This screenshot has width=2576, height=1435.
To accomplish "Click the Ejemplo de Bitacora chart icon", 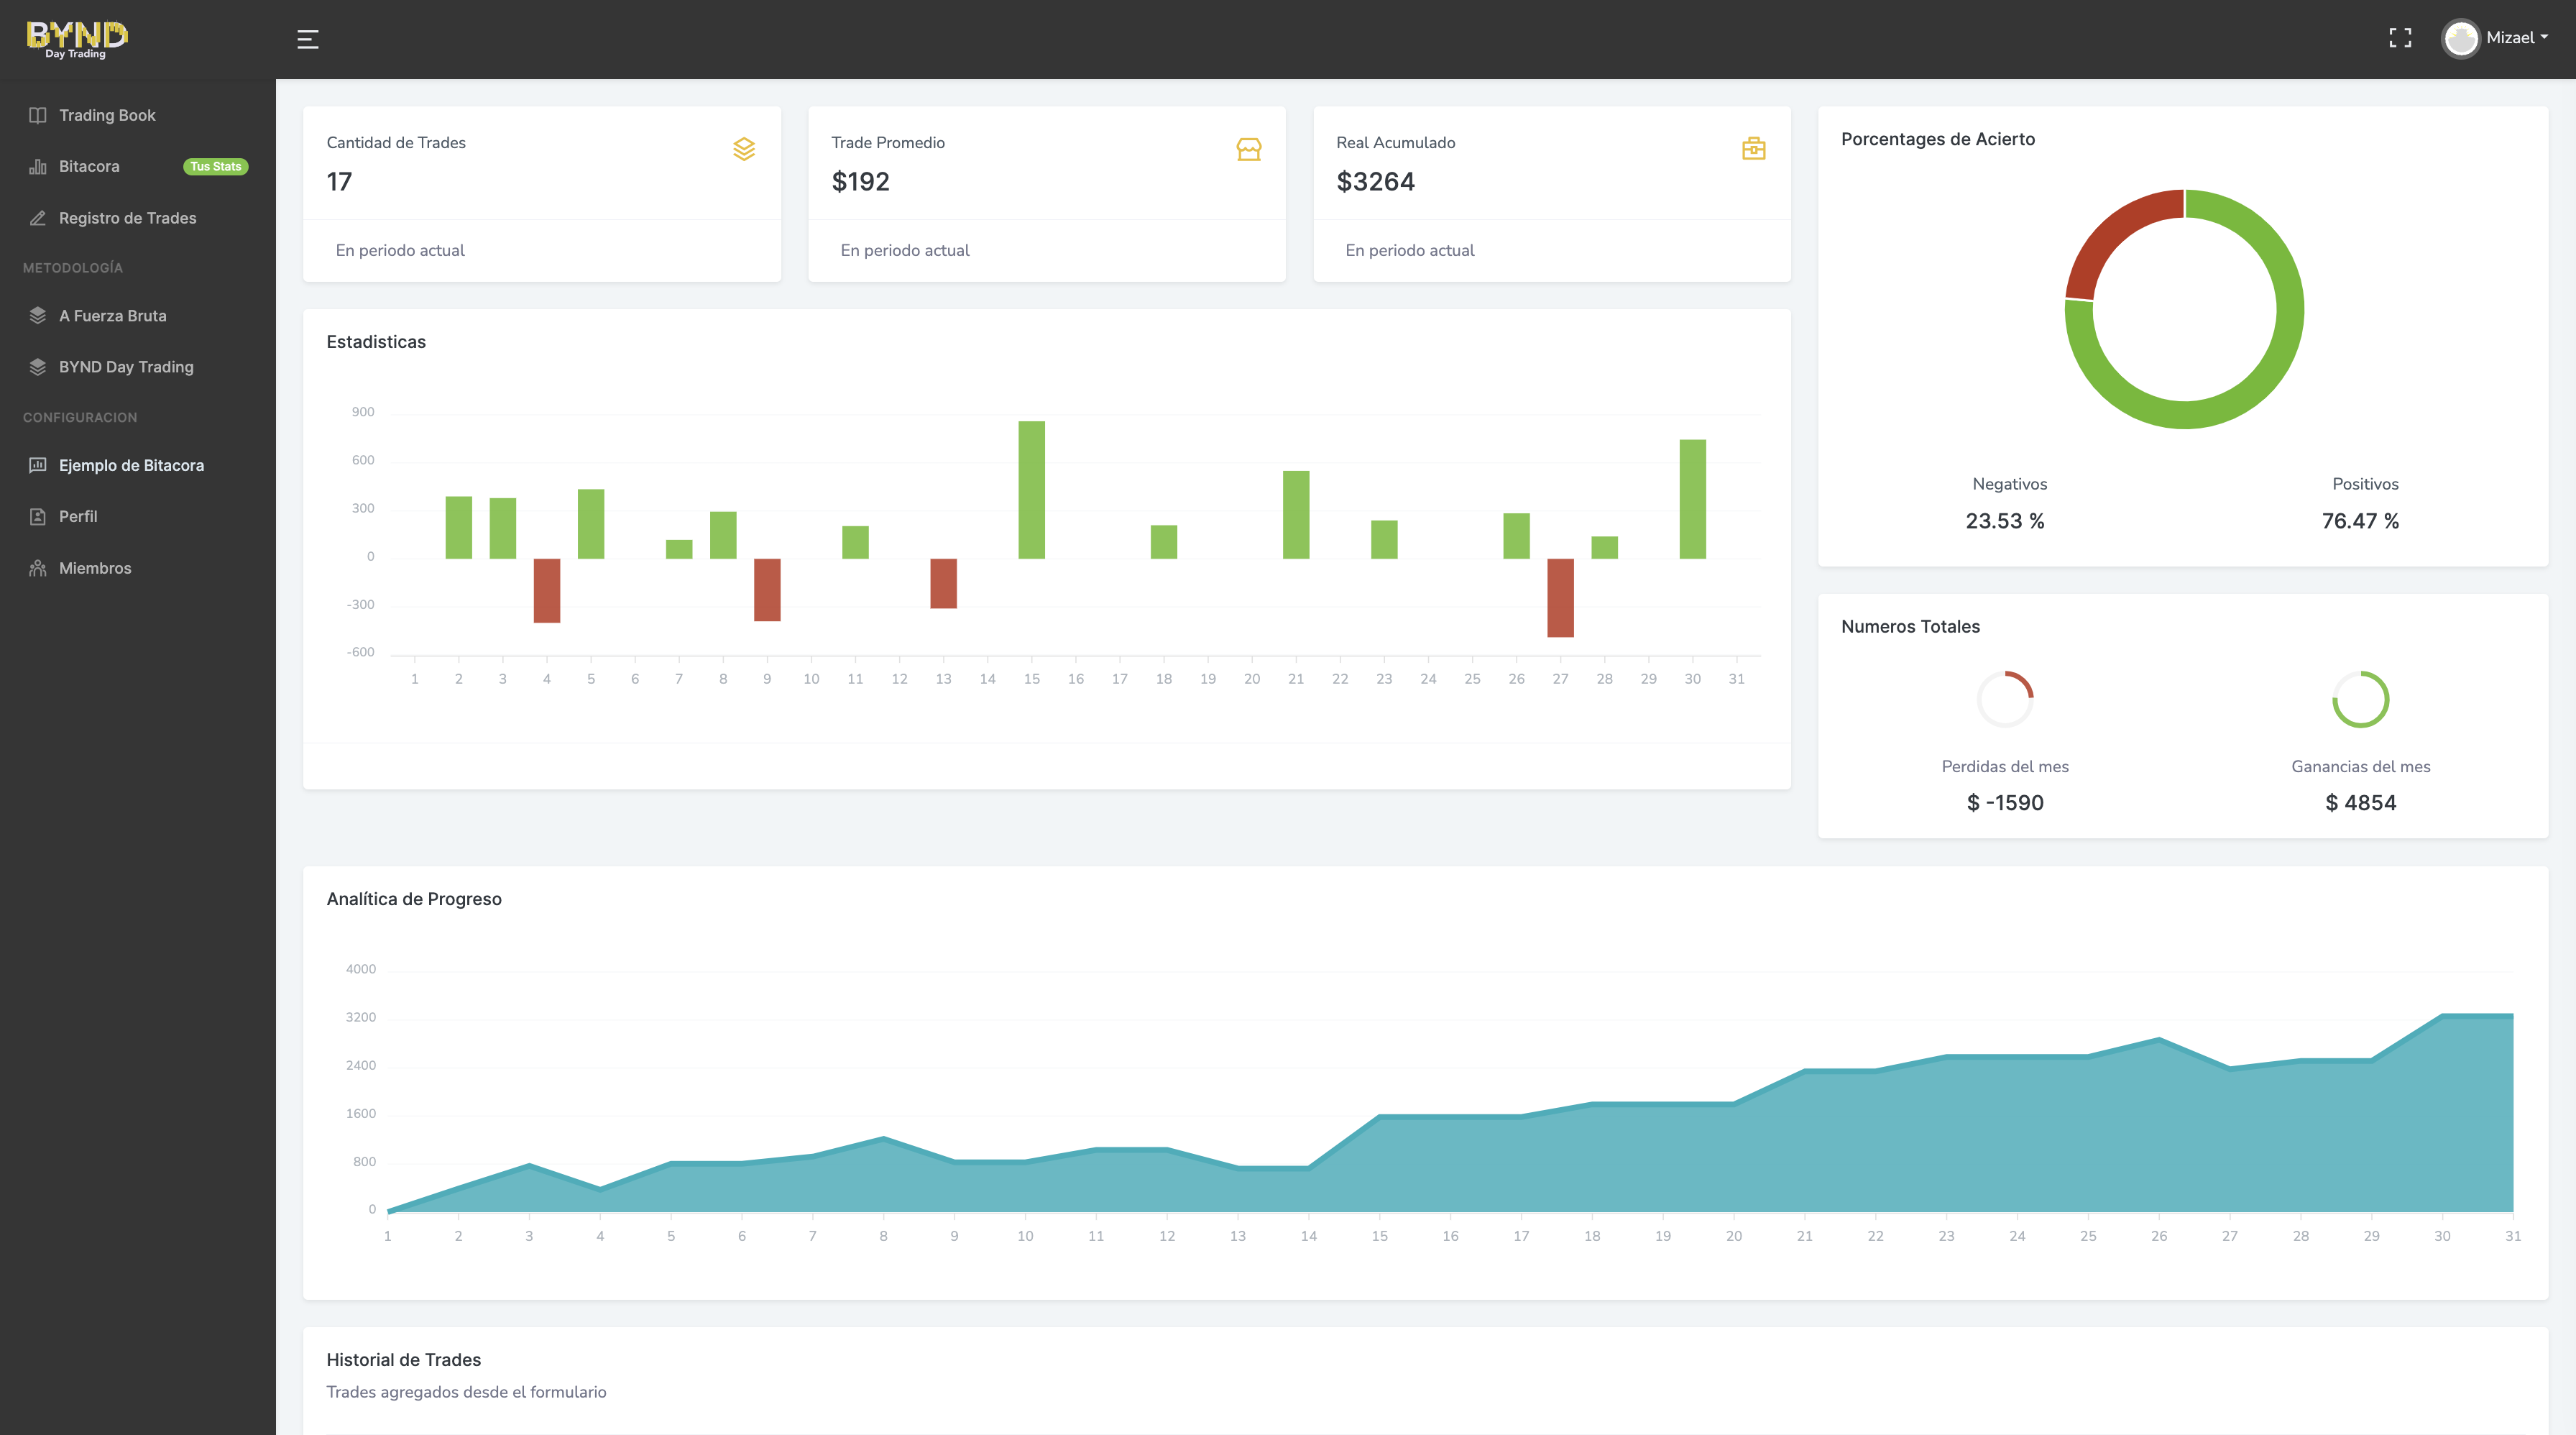I will point(38,465).
